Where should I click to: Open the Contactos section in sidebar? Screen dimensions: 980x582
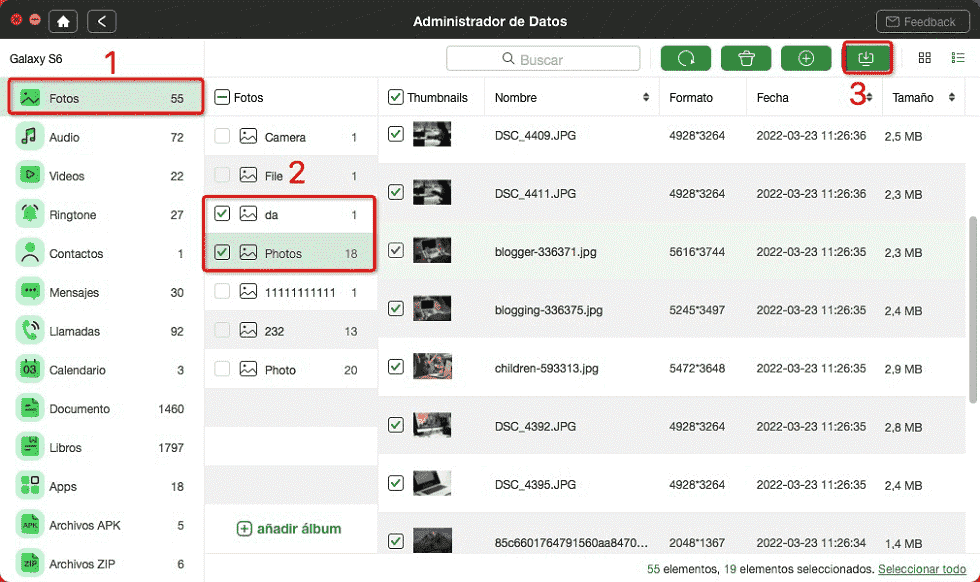(x=76, y=253)
